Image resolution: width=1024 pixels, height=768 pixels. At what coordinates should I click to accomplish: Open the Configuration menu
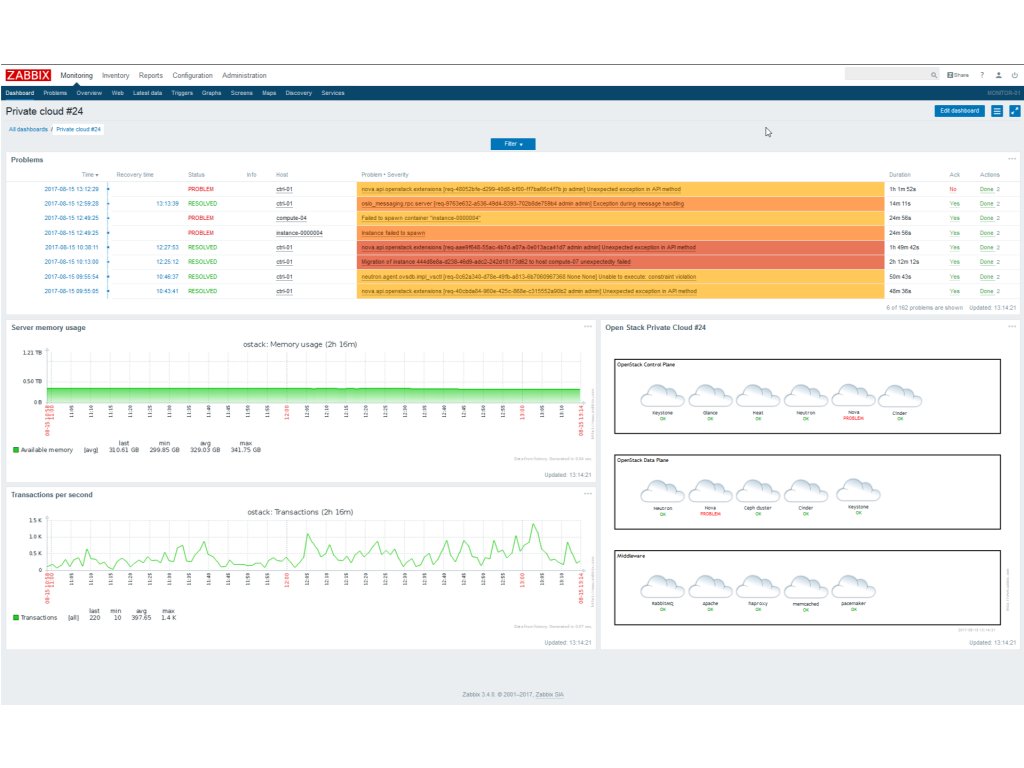coord(193,75)
